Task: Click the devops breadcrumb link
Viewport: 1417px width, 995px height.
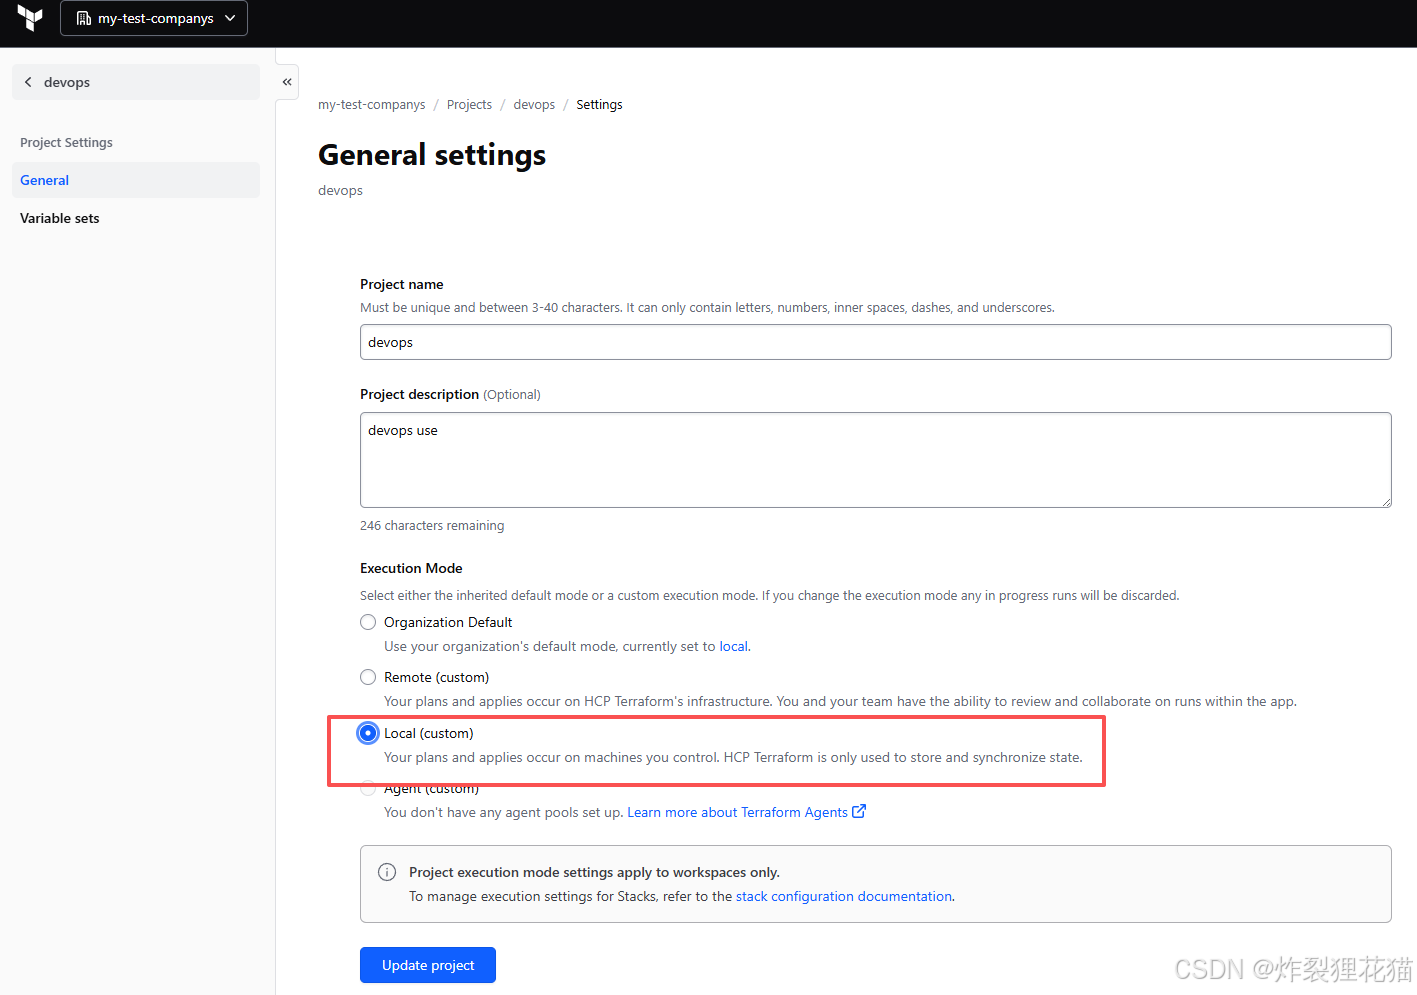Action: [534, 104]
